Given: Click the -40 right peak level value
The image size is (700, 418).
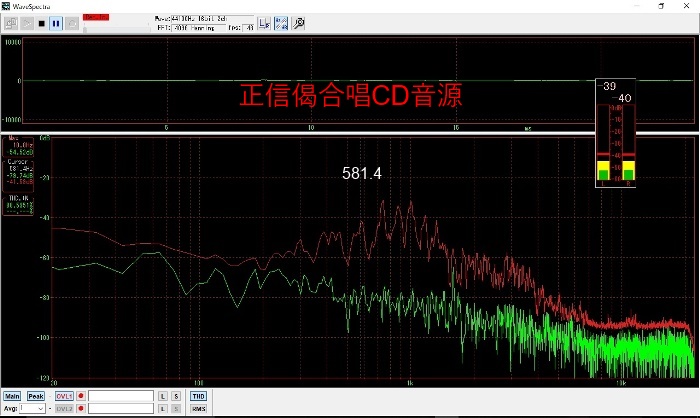Looking at the screenshot, I should click(x=622, y=98).
